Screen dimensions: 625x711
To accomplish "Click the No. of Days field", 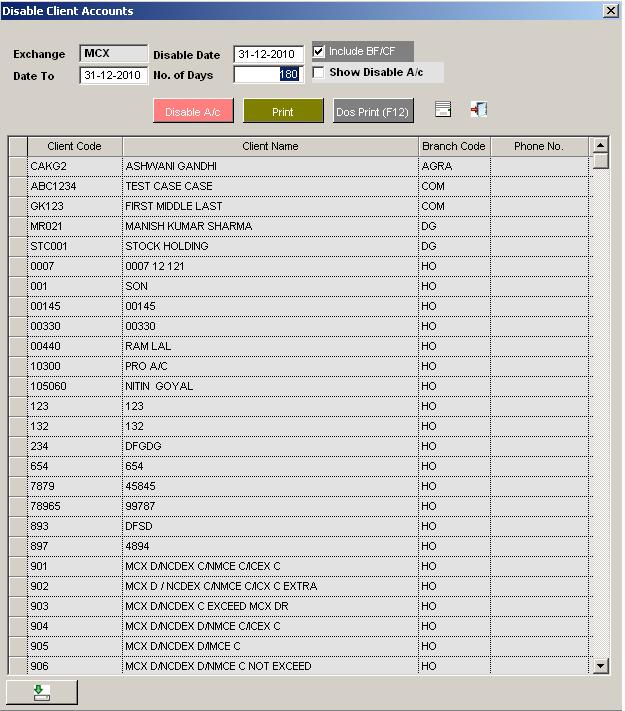I will 267,75.
